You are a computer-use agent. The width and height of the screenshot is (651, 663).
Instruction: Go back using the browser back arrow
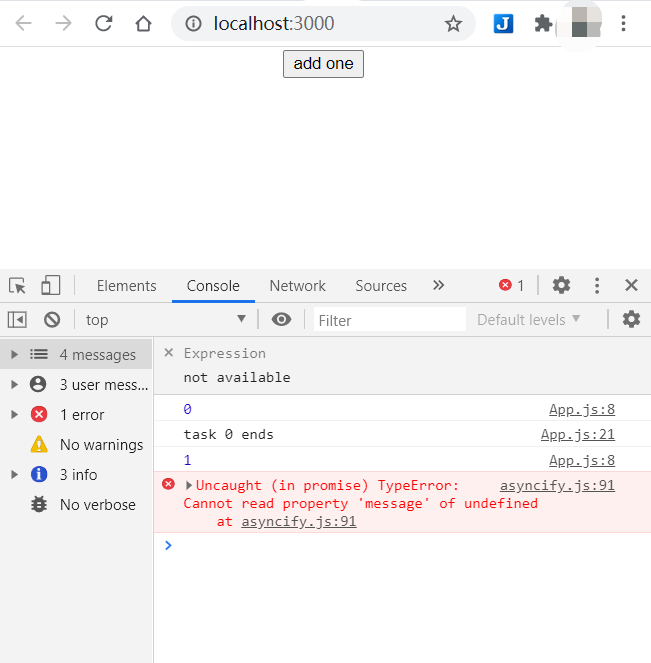(24, 23)
